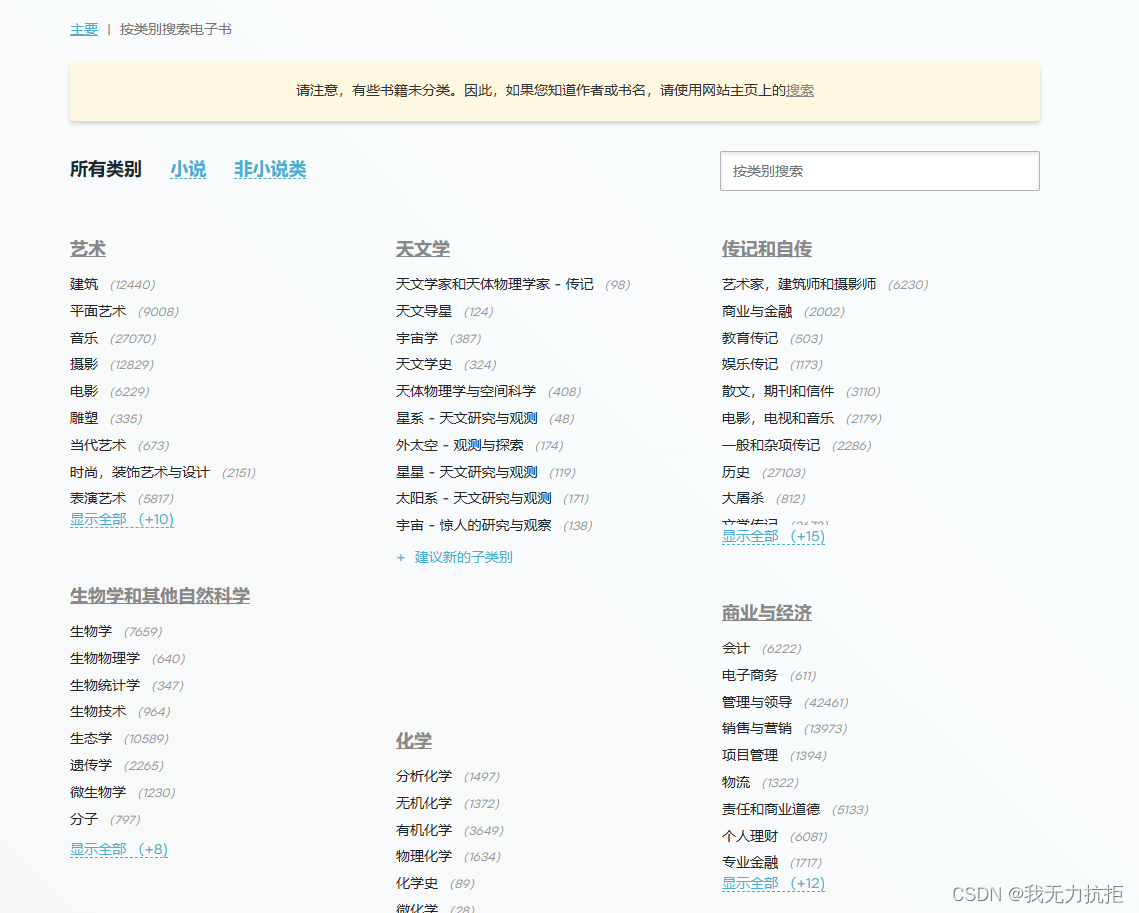
Task: Expand all 艺术 subcategories via 显示全部 (+10)
Action: (122, 519)
